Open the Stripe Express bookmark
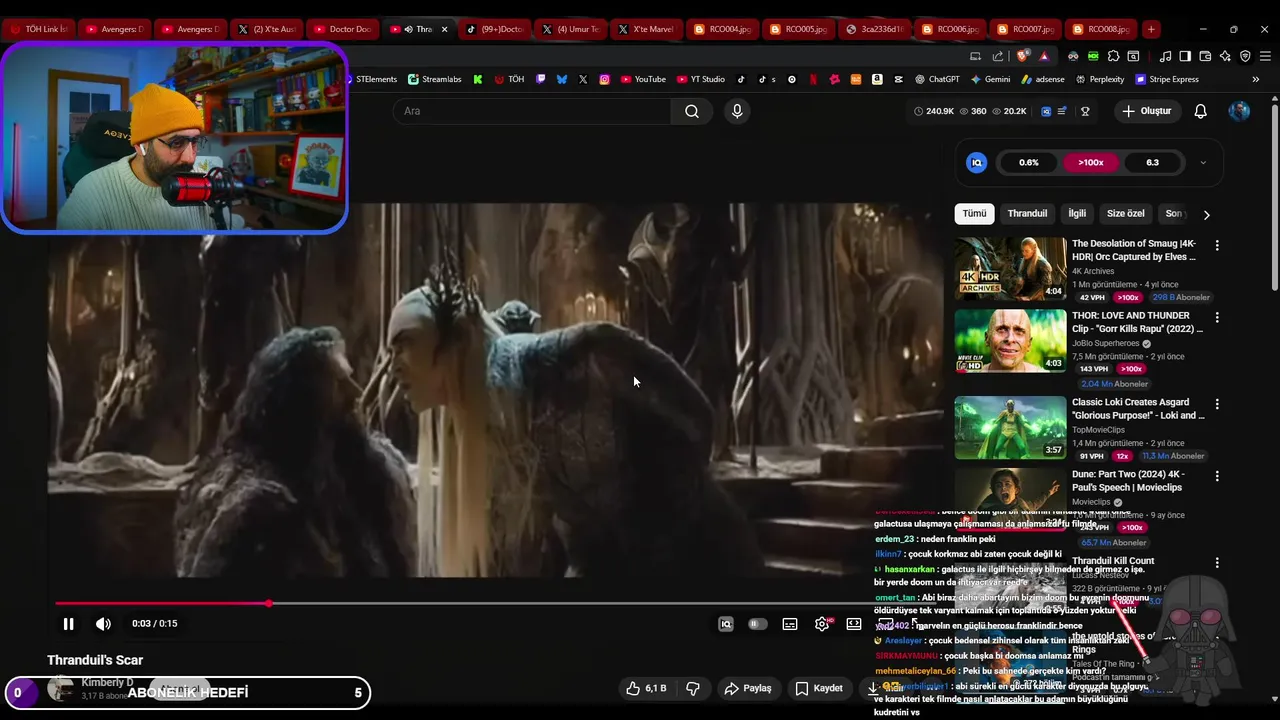The width and height of the screenshot is (1280, 720). [1166, 79]
